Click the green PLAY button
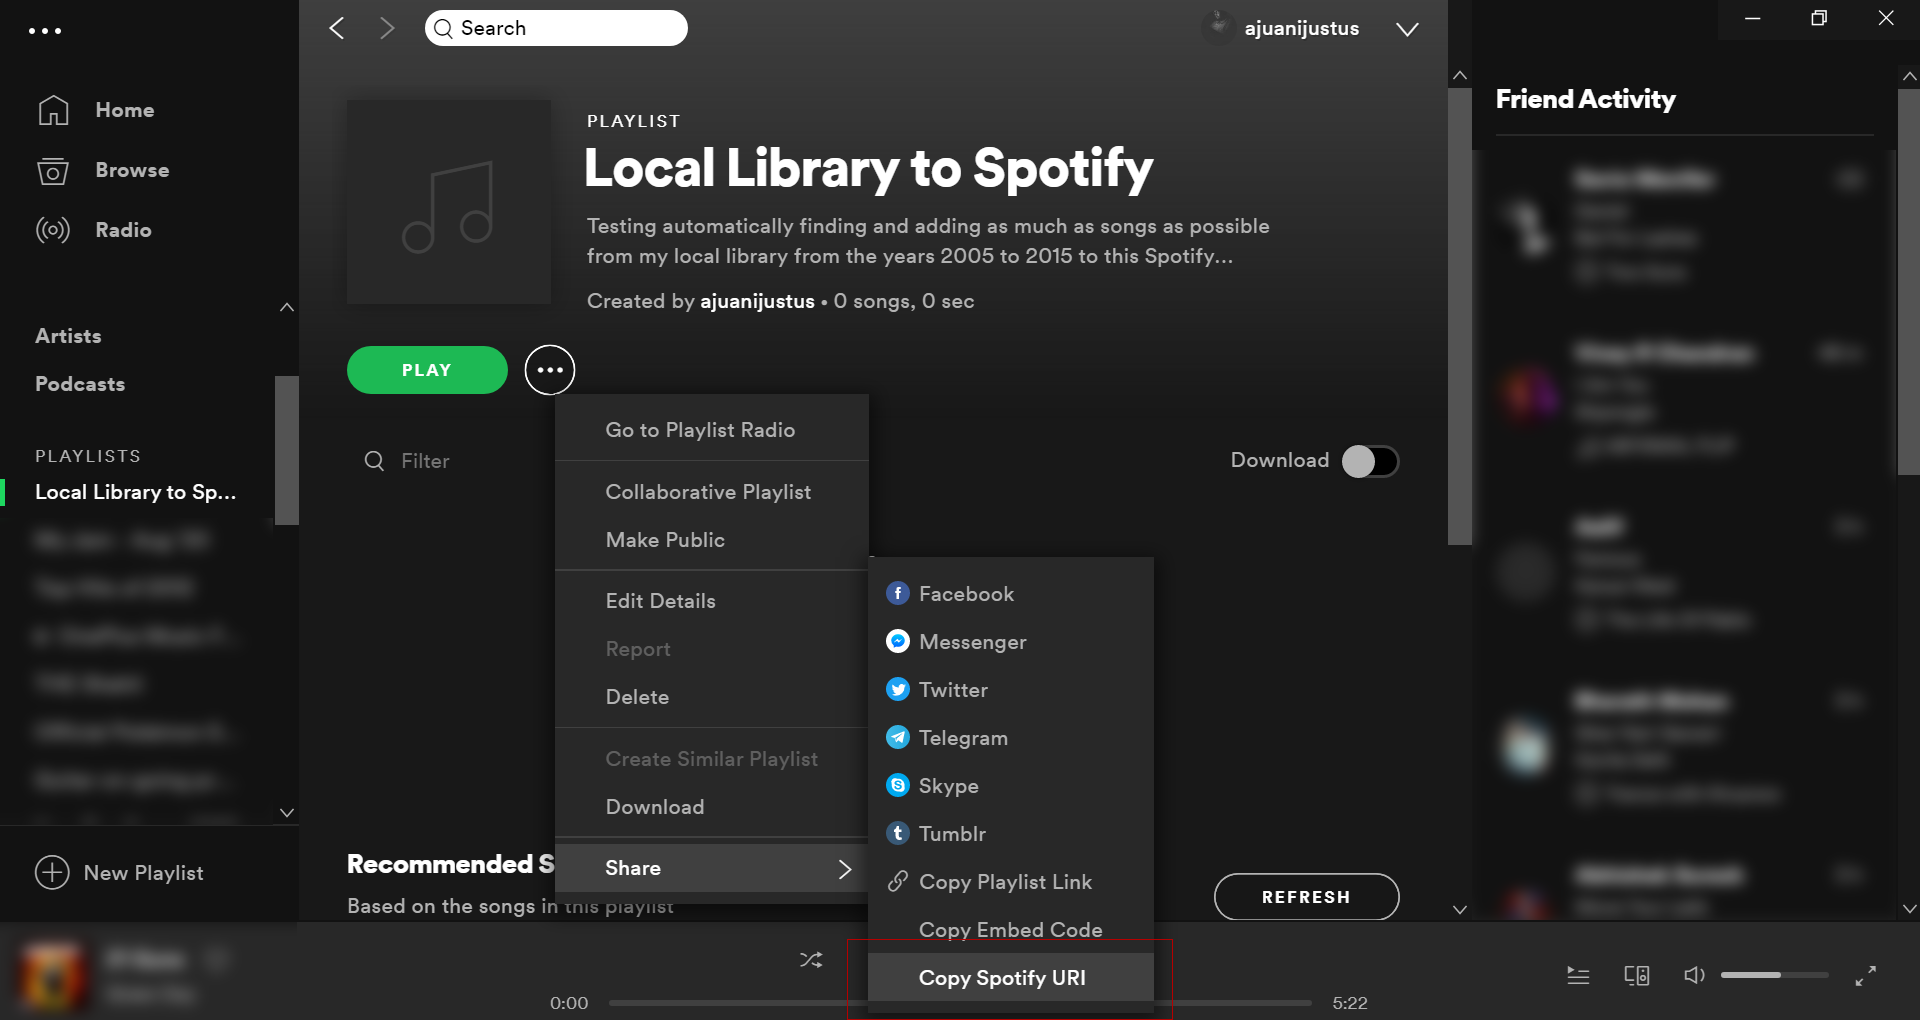The height and width of the screenshot is (1020, 1920). coord(427,370)
